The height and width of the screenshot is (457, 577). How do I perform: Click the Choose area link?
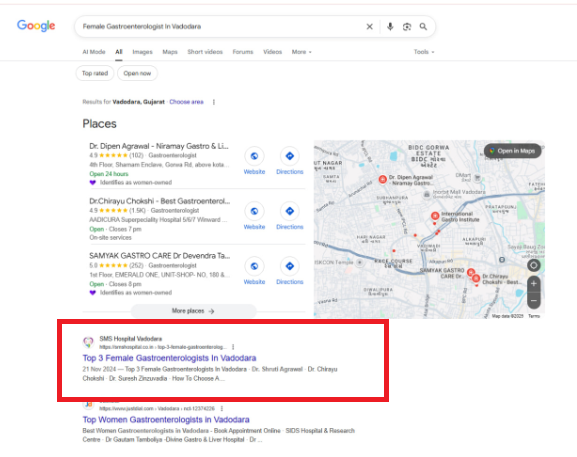point(186,102)
